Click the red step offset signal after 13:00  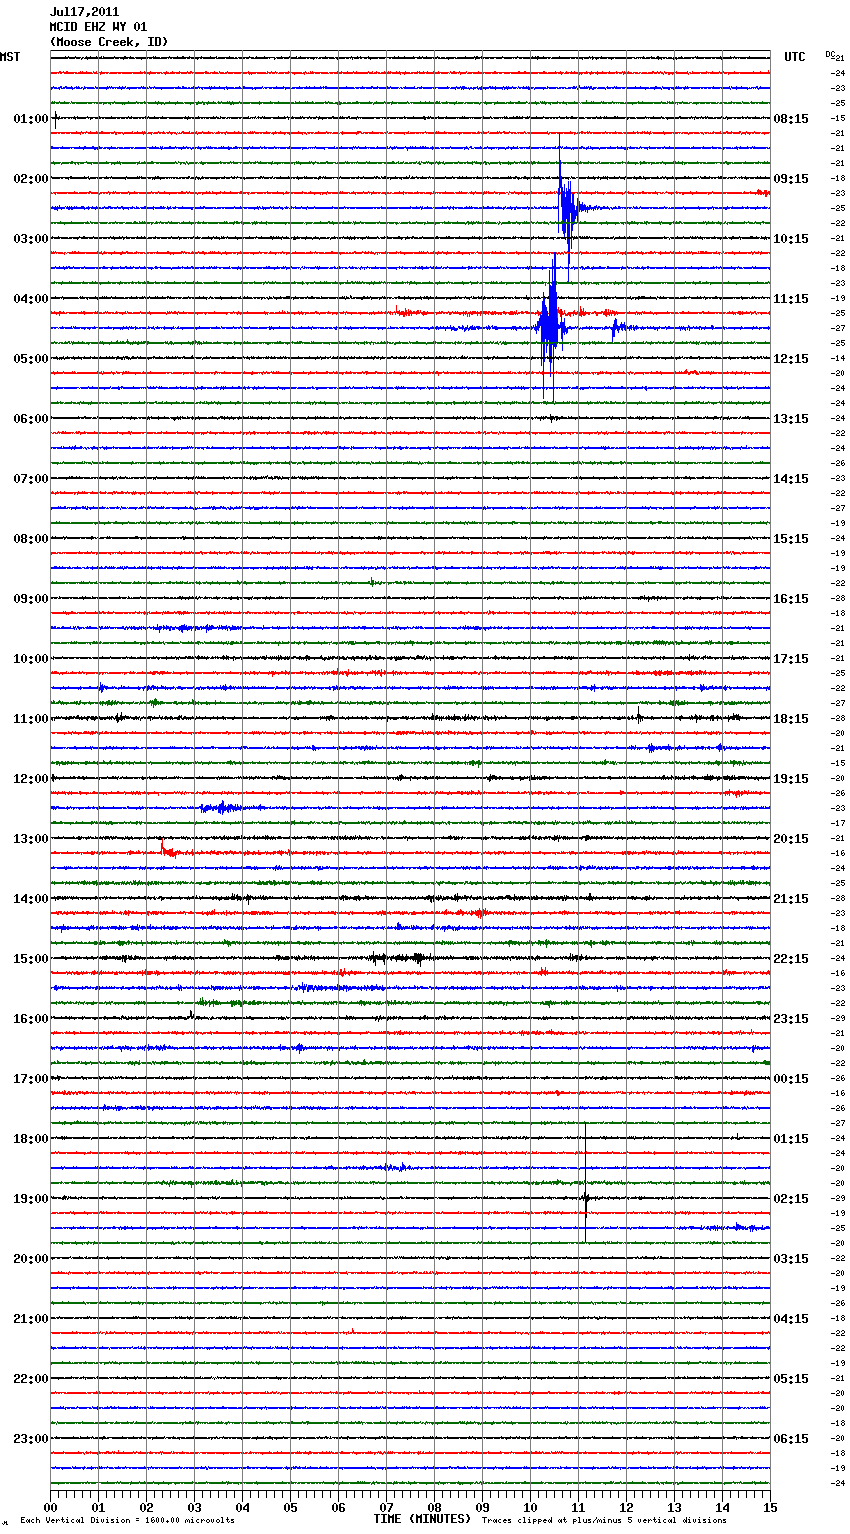(x=170, y=850)
